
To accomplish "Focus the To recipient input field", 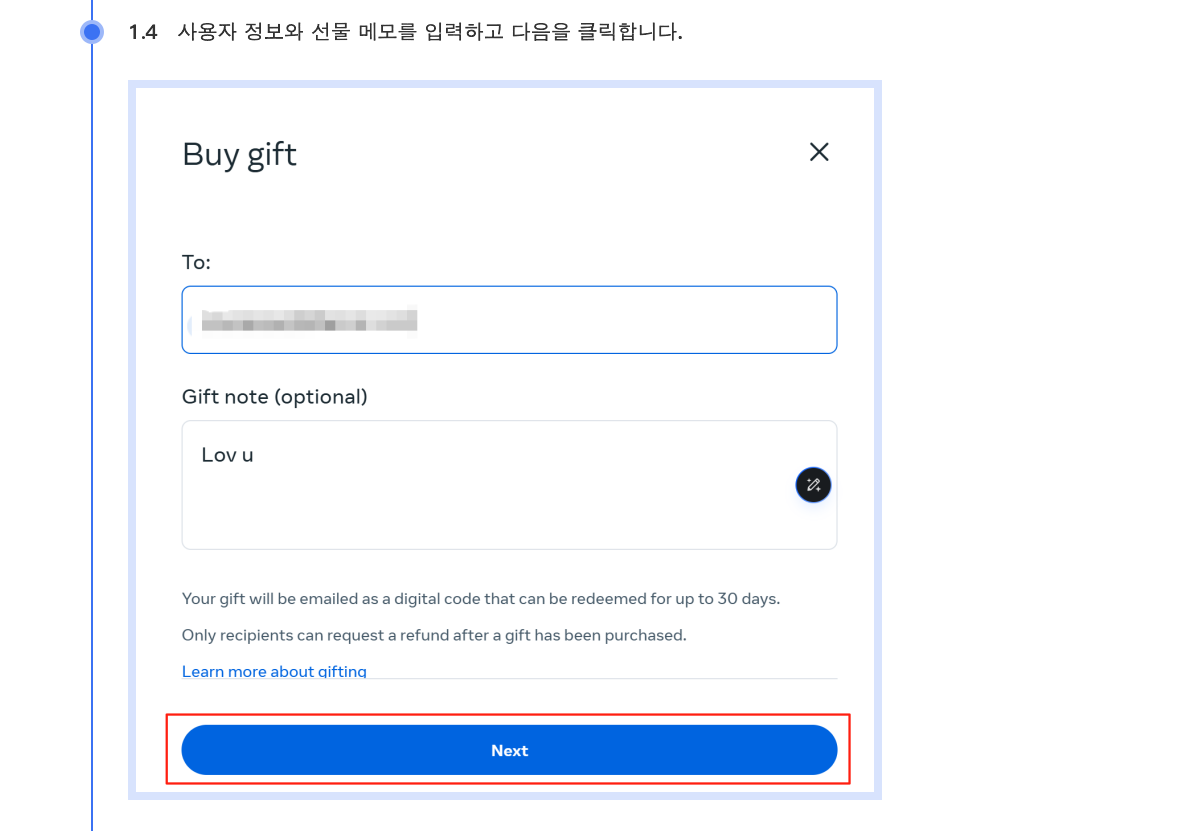I will click(620, 320).
